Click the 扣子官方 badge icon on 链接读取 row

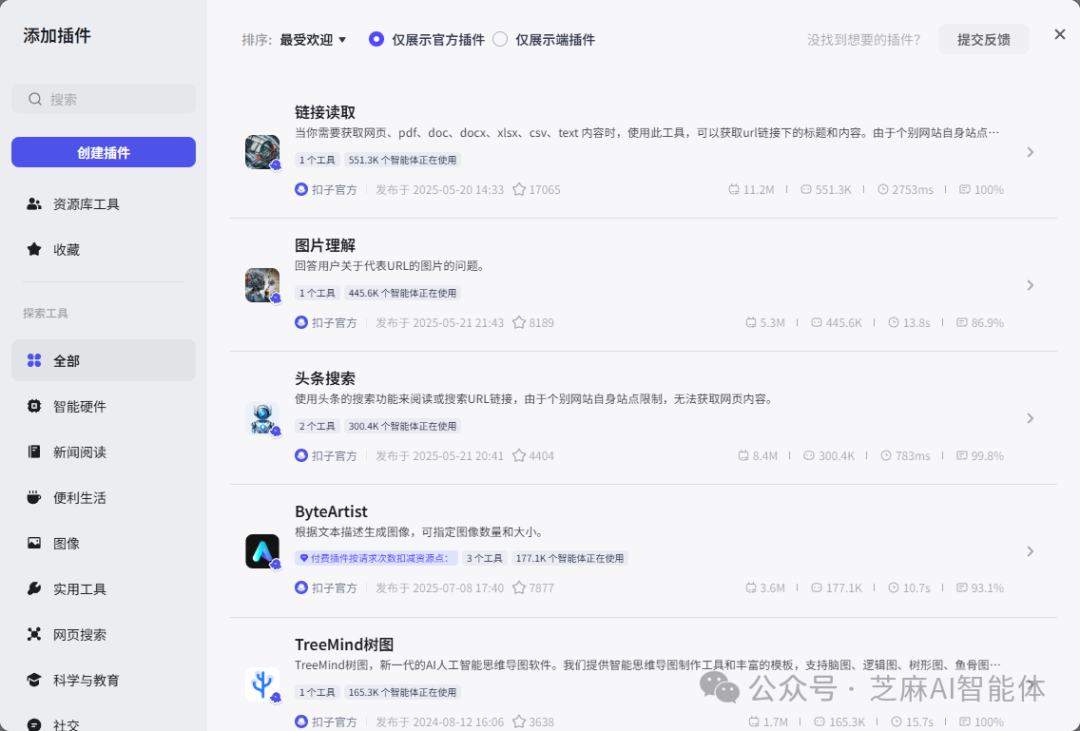(x=301, y=189)
